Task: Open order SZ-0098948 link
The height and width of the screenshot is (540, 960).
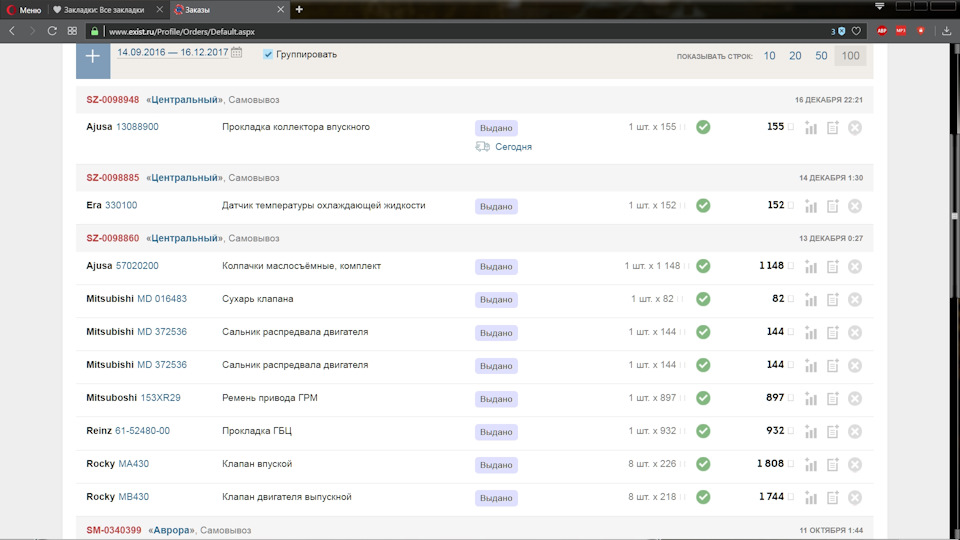Action: 113,100
